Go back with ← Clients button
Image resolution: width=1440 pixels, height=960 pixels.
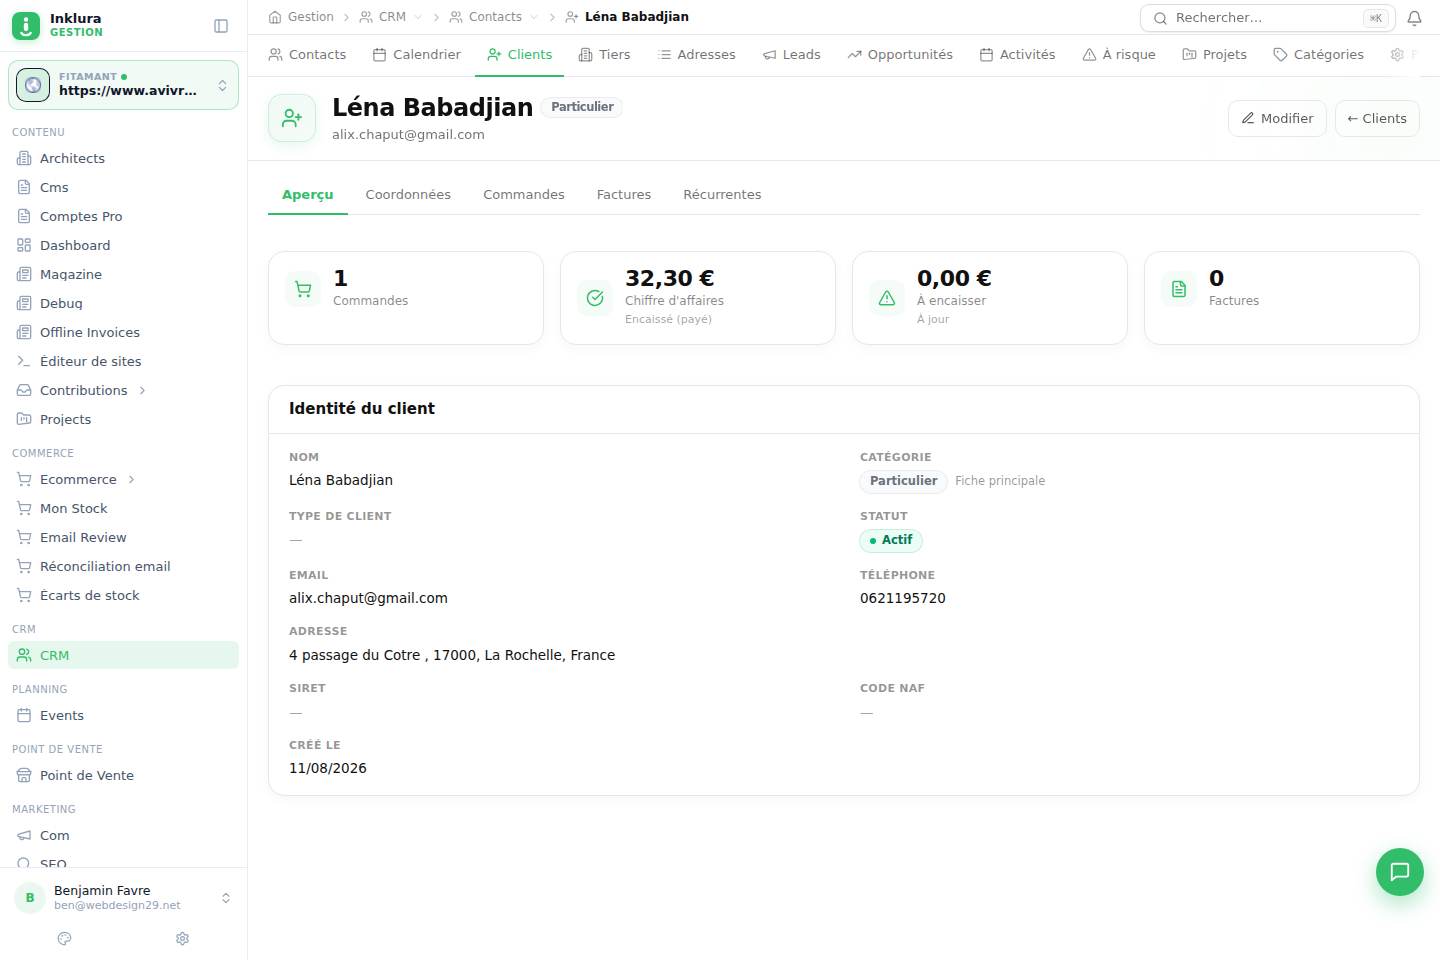pos(1377,118)
